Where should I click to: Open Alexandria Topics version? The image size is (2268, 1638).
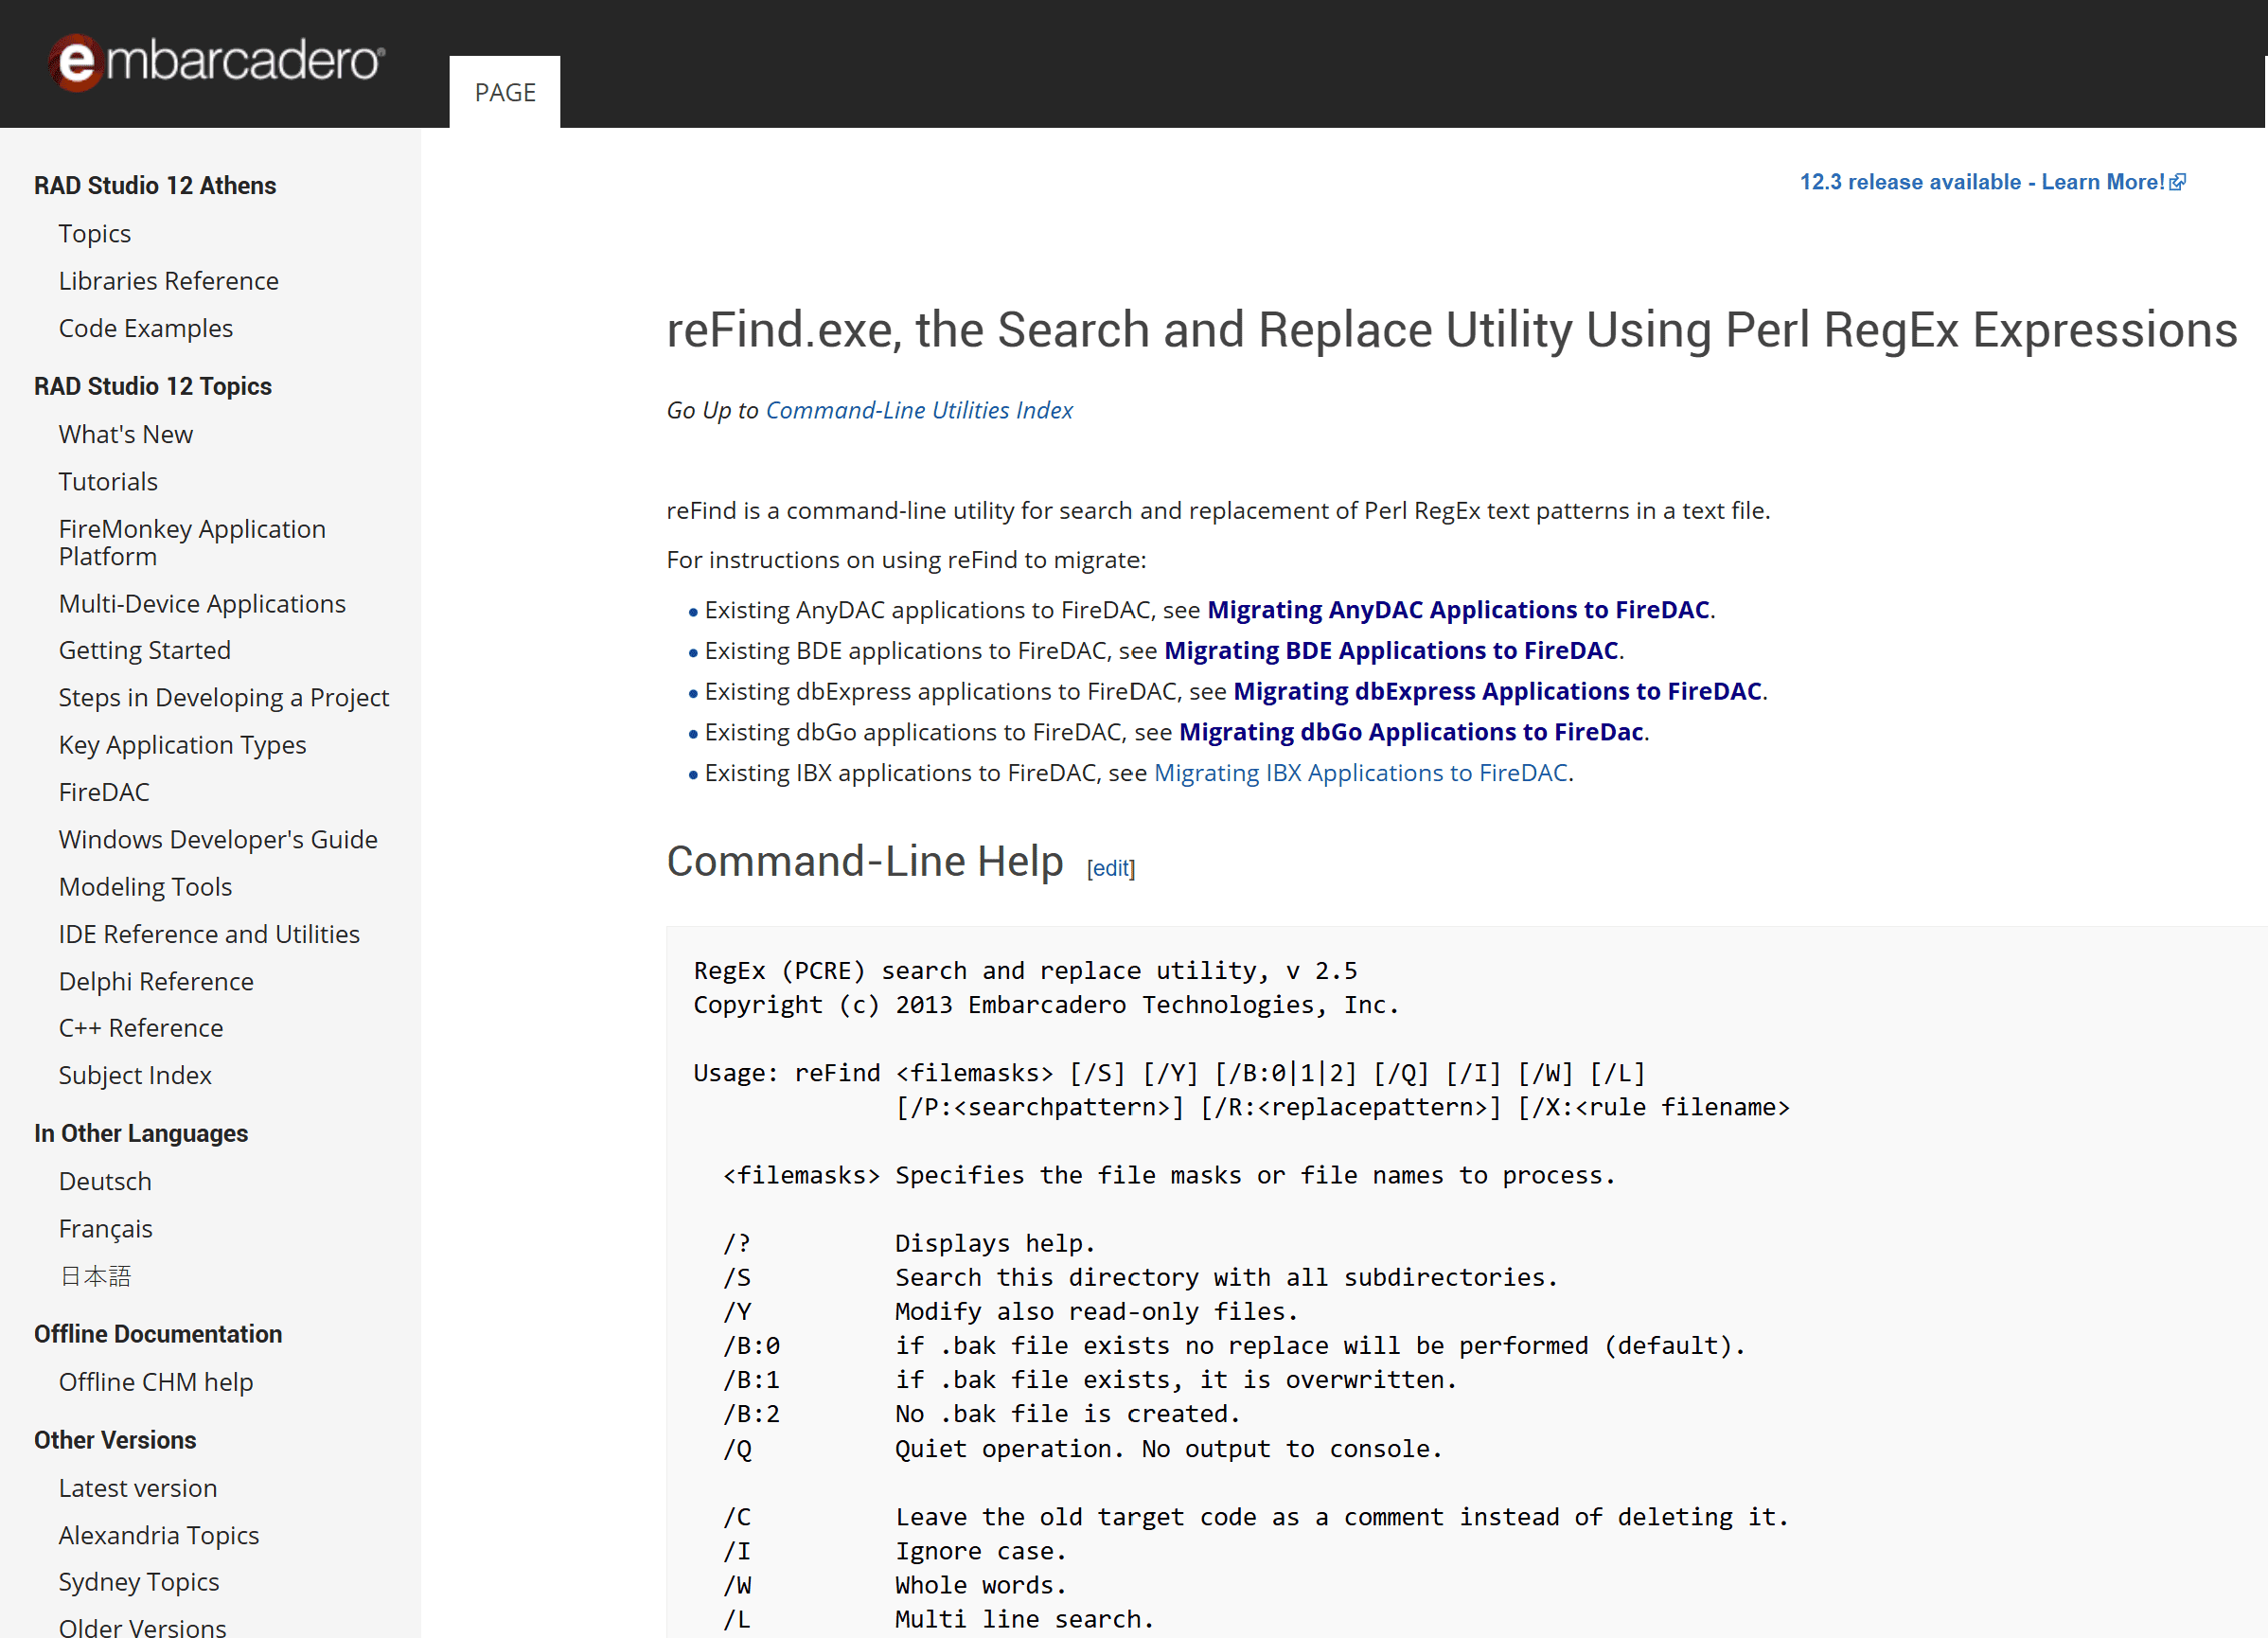pos(159,1535)
